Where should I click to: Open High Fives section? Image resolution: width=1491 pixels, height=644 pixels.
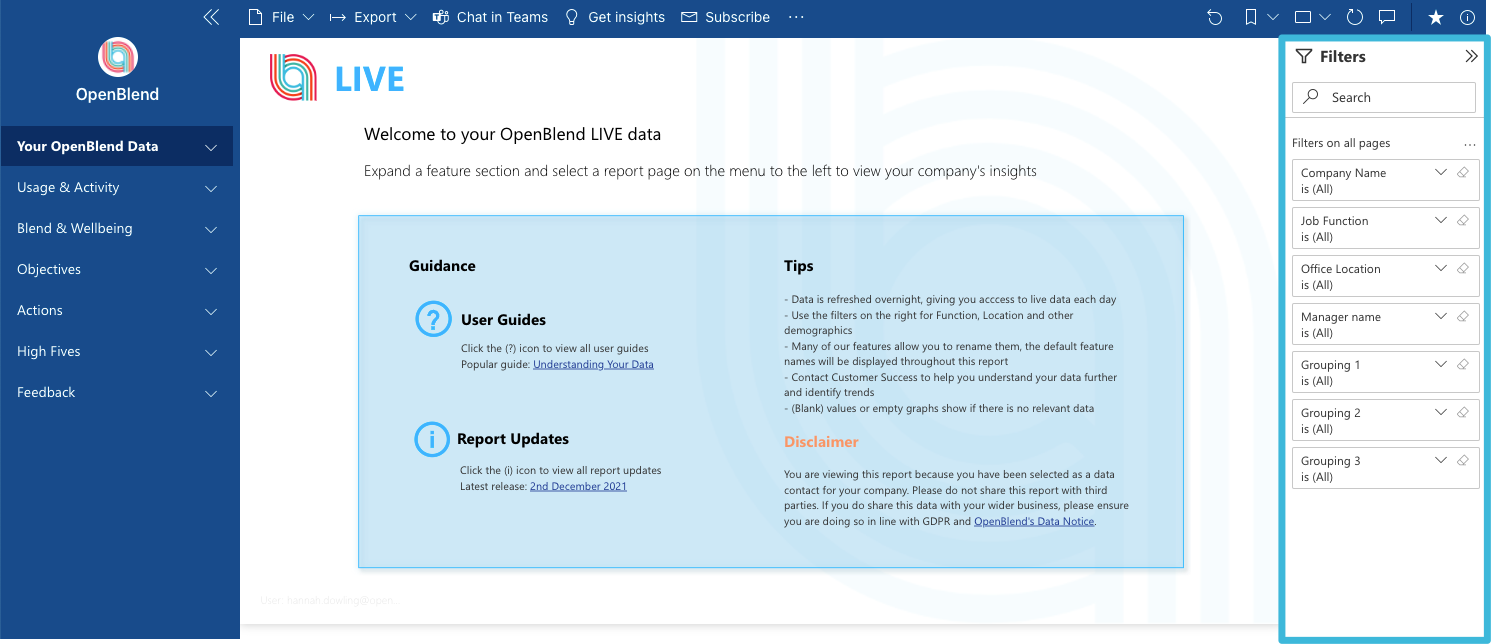coord(117,351)
